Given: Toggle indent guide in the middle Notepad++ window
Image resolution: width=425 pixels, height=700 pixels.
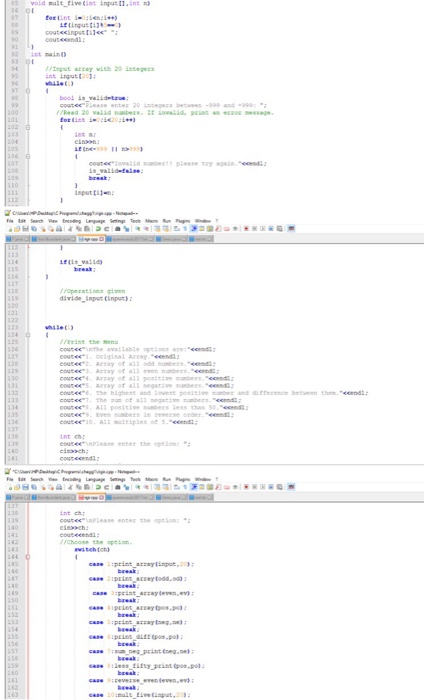Looking at the screenshot, I should point(194,229).
